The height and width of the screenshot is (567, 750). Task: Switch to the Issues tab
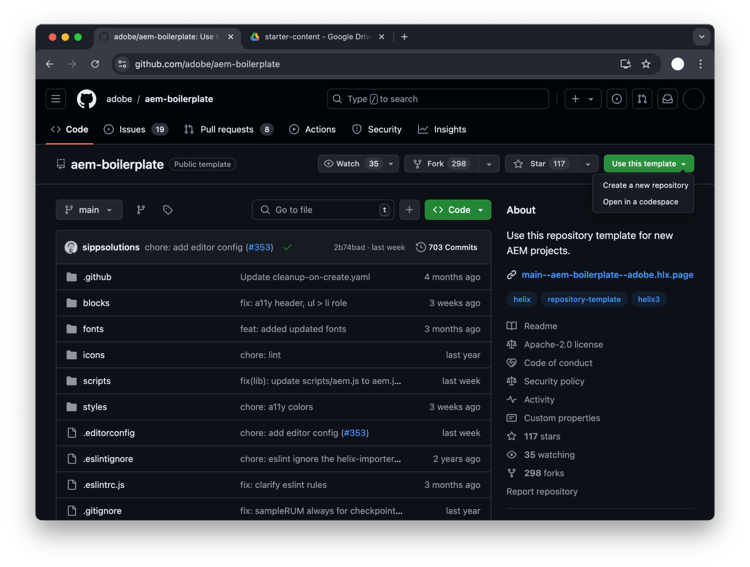click(x=136, y=130)
